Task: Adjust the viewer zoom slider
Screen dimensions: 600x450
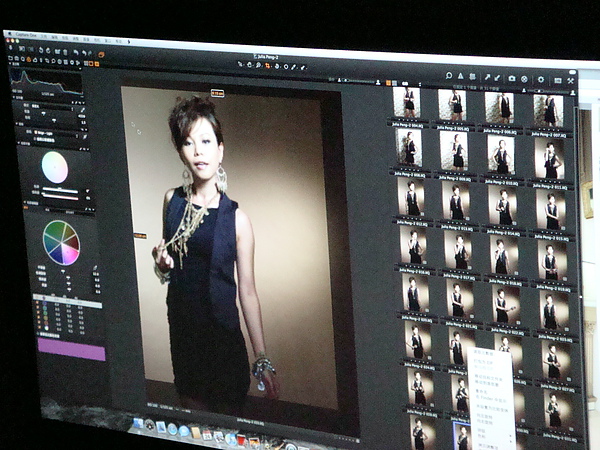Action: click(x=359, y=81)
